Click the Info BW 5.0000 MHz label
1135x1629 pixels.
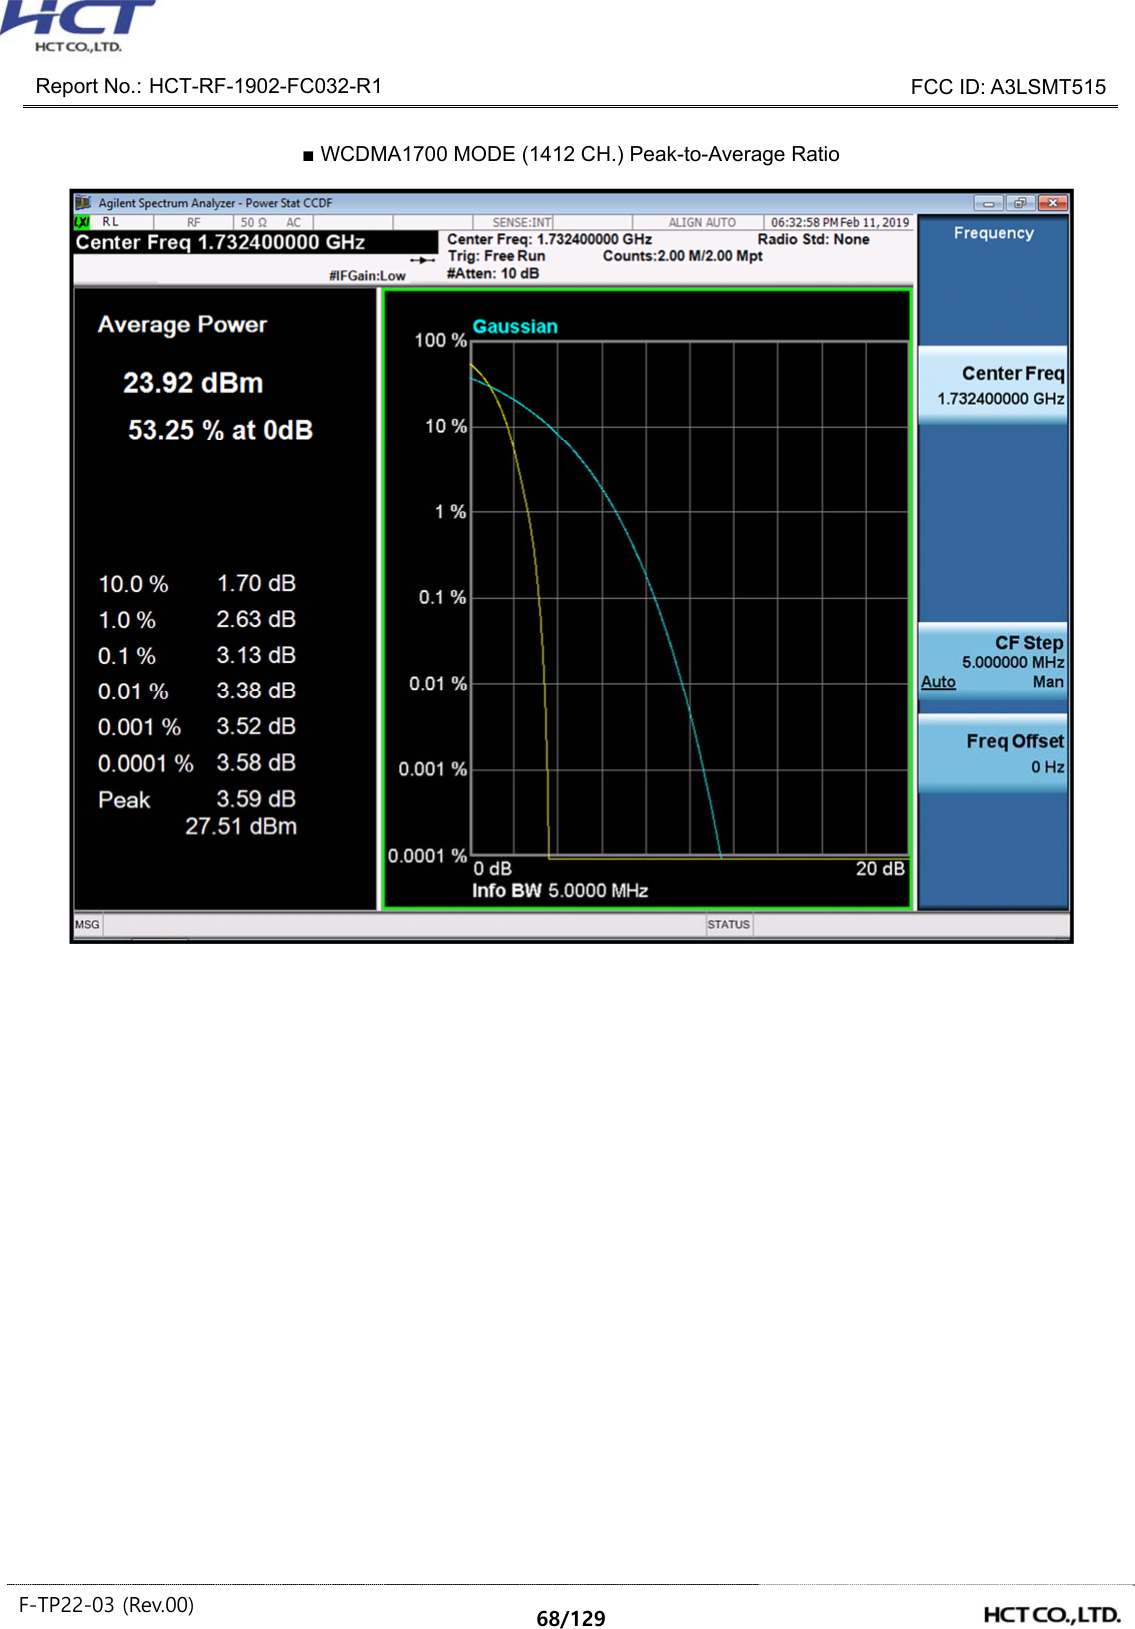click(x=560, y=891)
